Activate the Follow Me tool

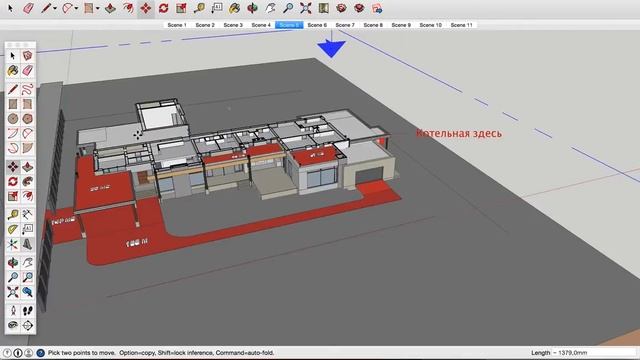click(27, 181)
